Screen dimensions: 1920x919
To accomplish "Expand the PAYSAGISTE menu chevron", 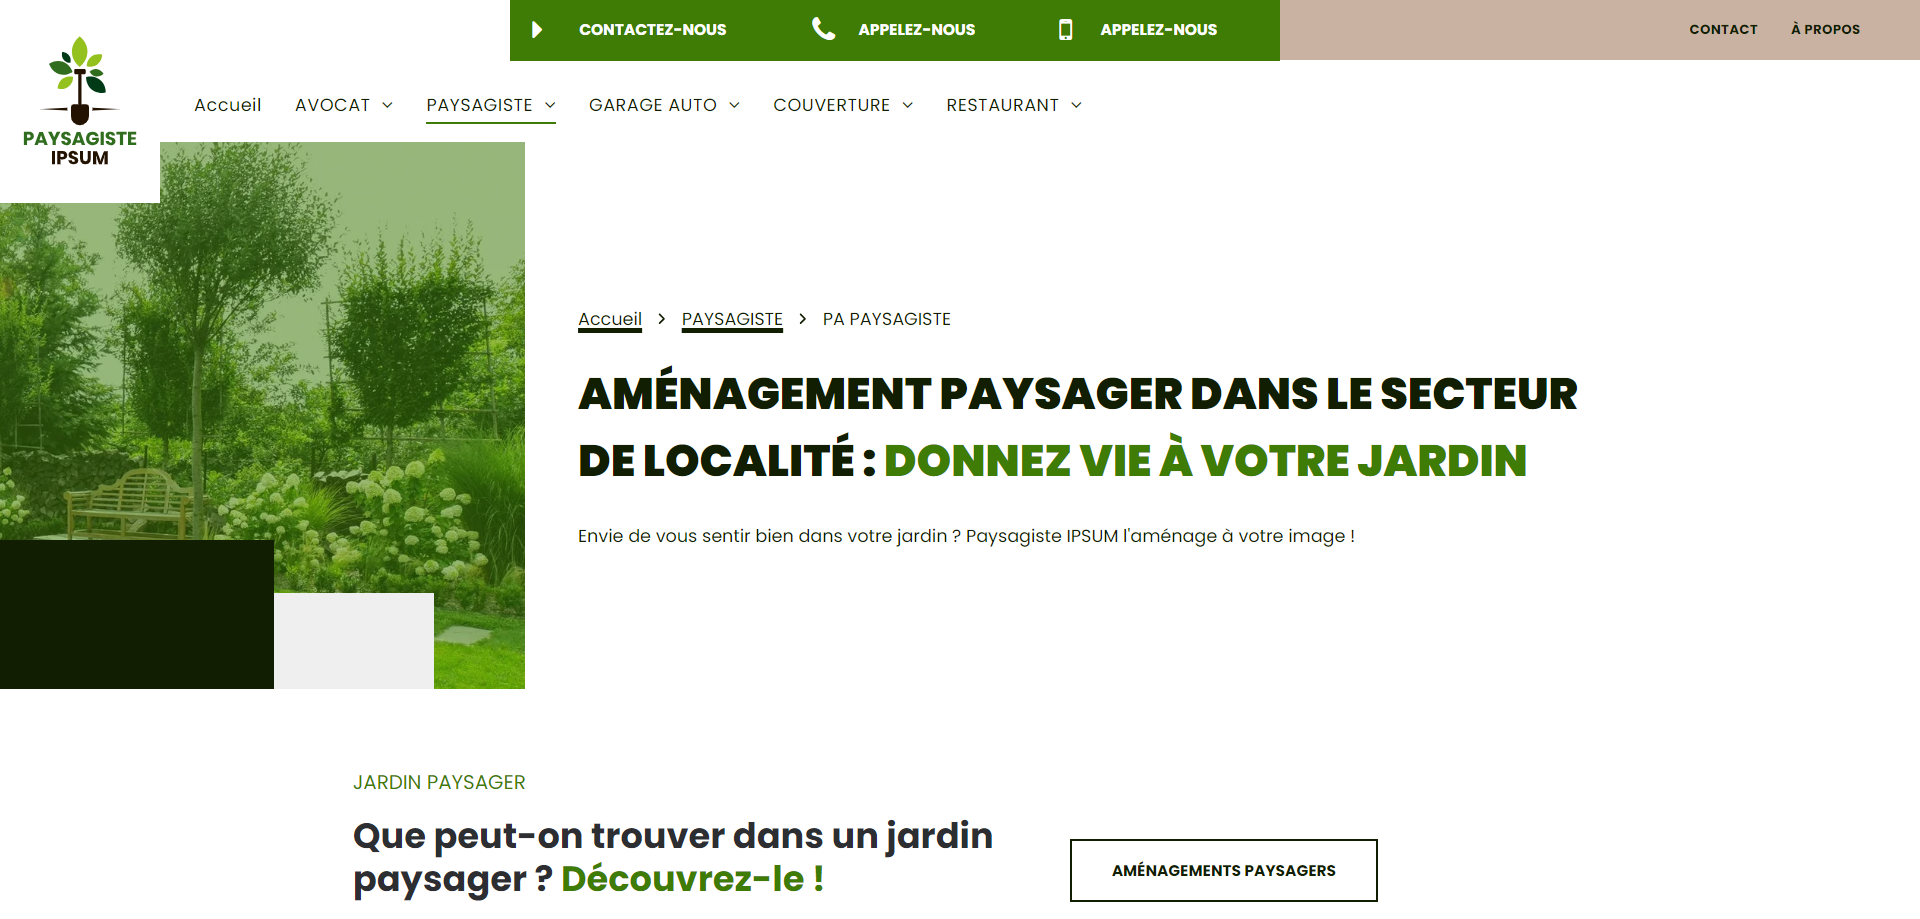I will [x=550, y=106].
